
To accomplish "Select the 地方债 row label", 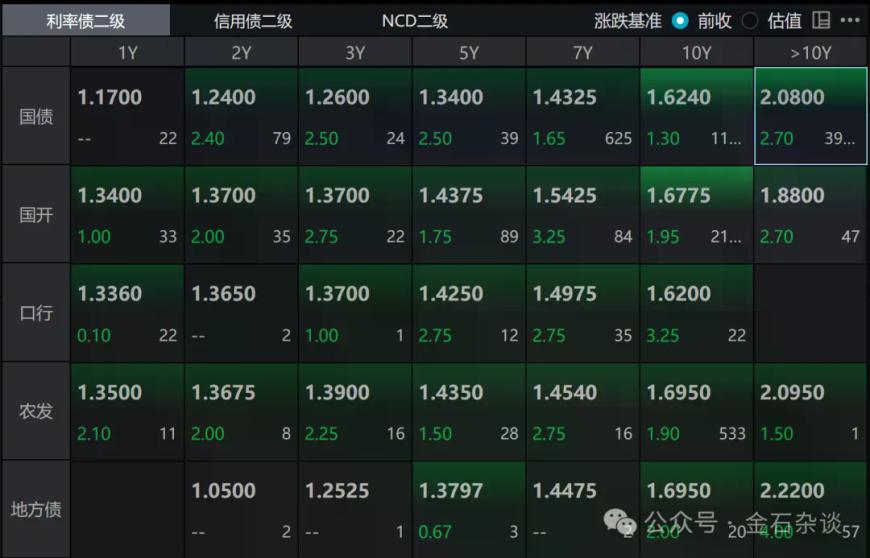I will (36, 509).
